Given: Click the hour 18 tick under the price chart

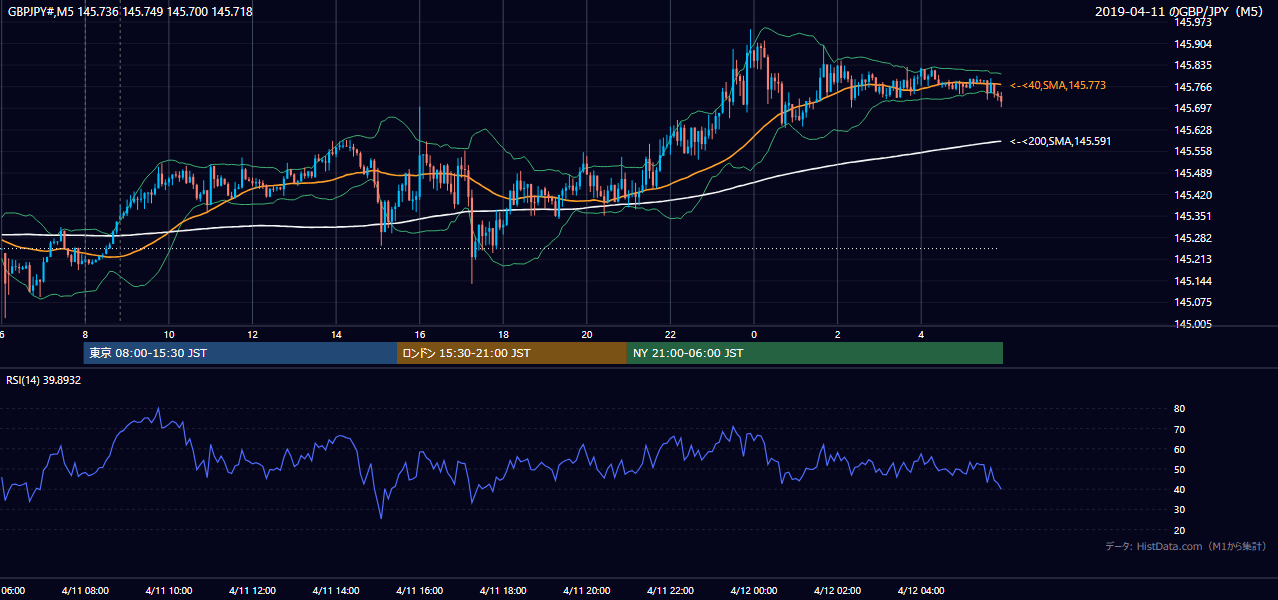Looking at the screenshot, I should point(503,335).
